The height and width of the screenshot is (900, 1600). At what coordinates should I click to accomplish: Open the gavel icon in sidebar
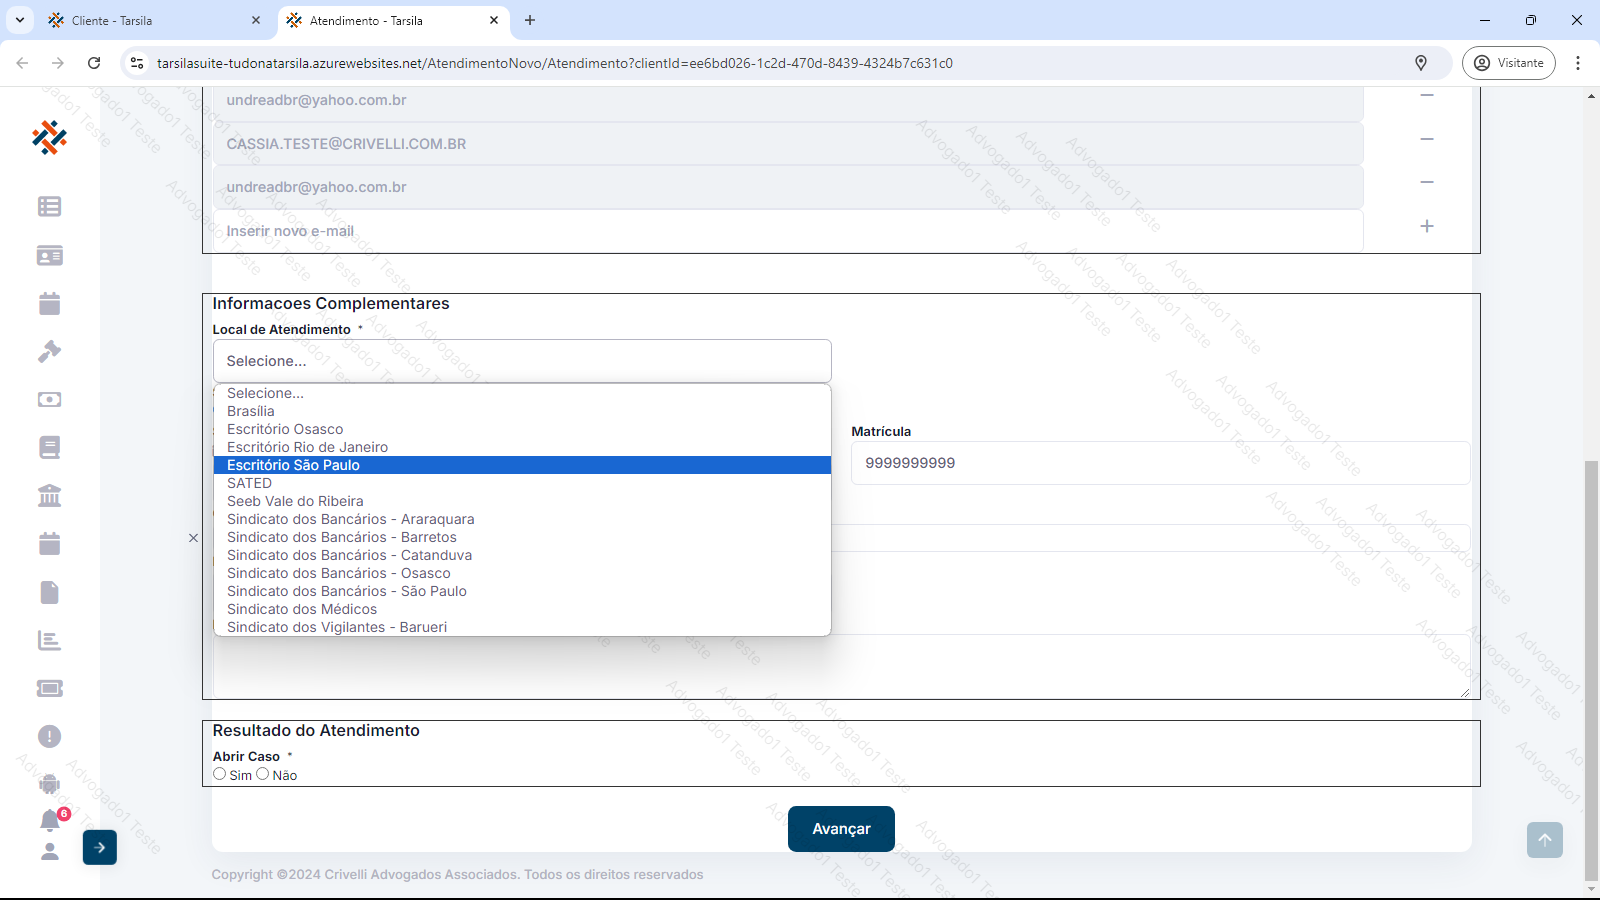(49, 351)
